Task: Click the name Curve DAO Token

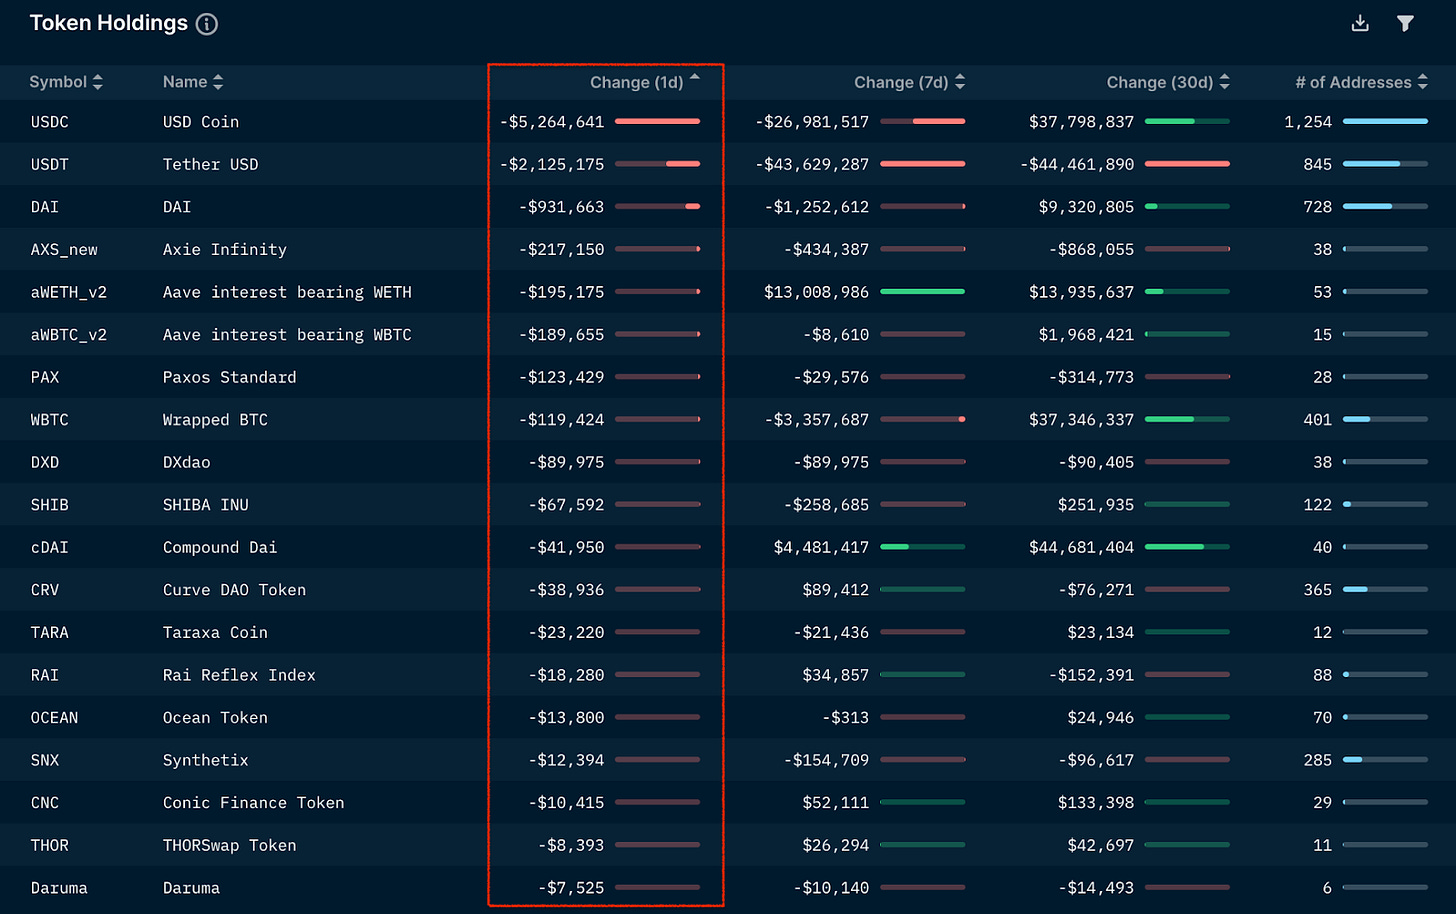Action: (235, 590)
